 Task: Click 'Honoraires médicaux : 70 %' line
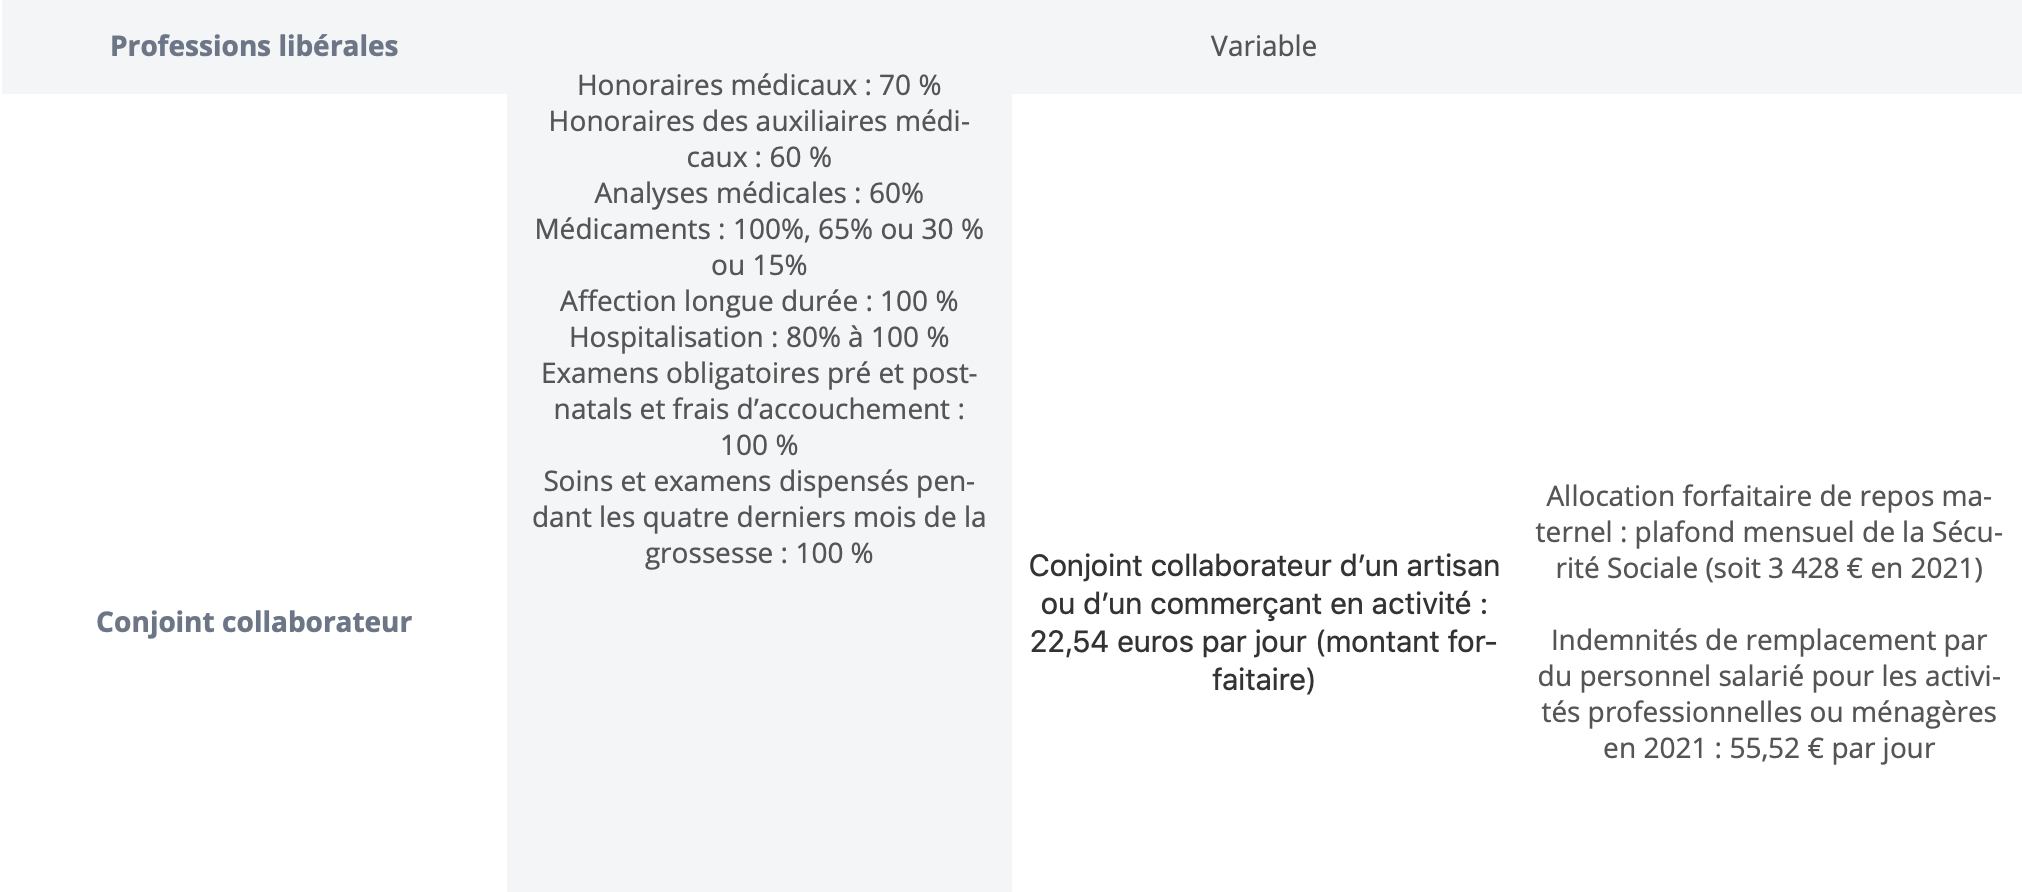(x=759, y=86)
